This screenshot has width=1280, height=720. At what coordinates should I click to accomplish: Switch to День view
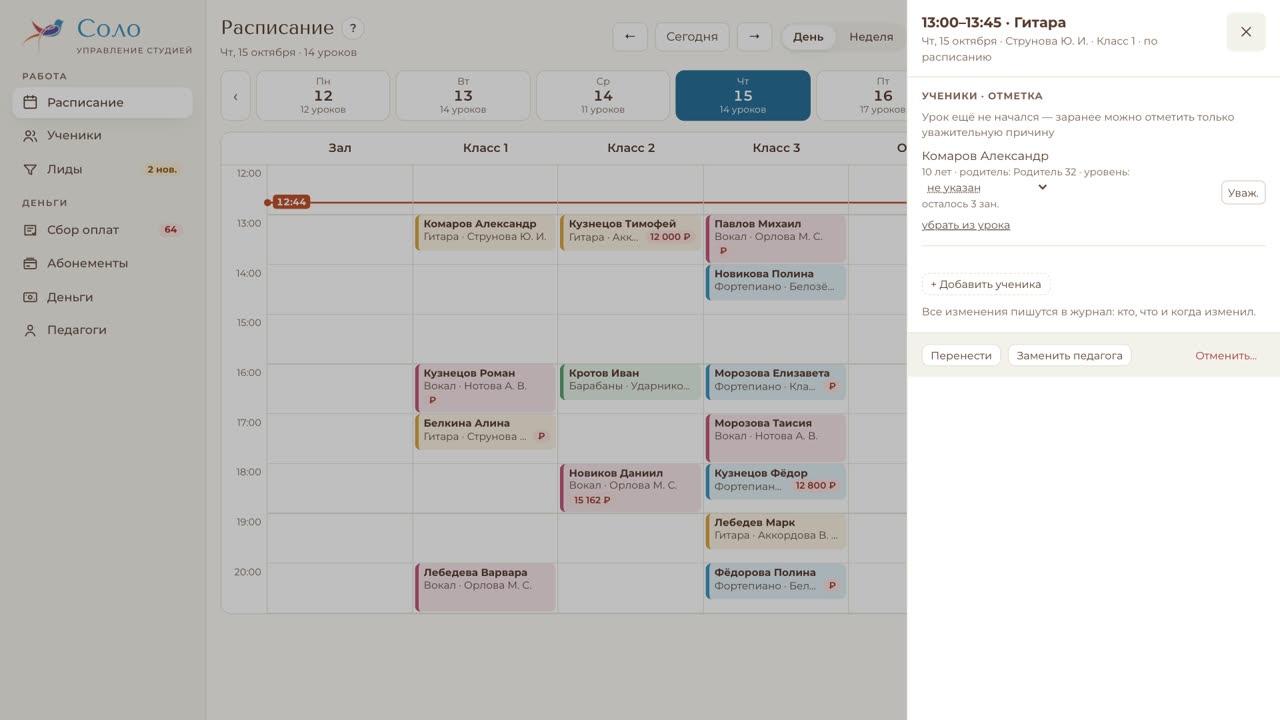point(808,37)
